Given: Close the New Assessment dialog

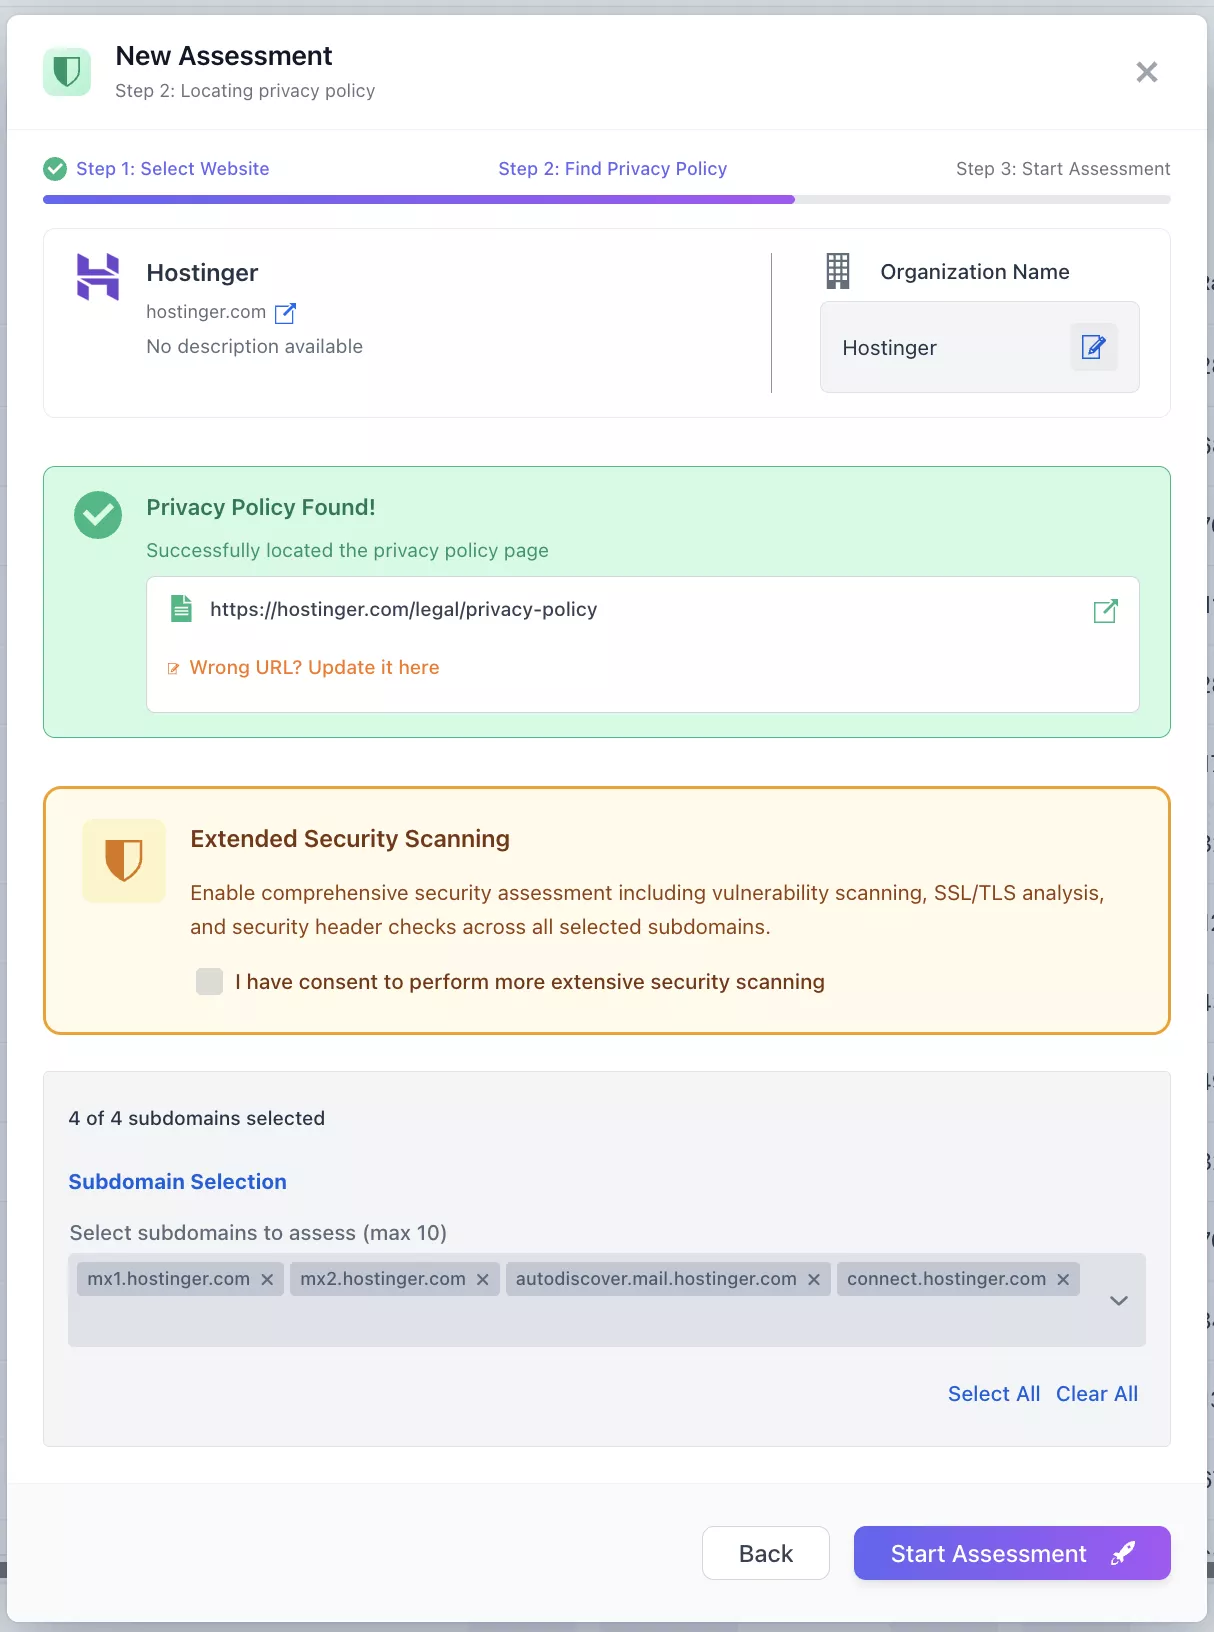Looking at the screenshot, I should pyautogui.click(x=1147, y=72).
